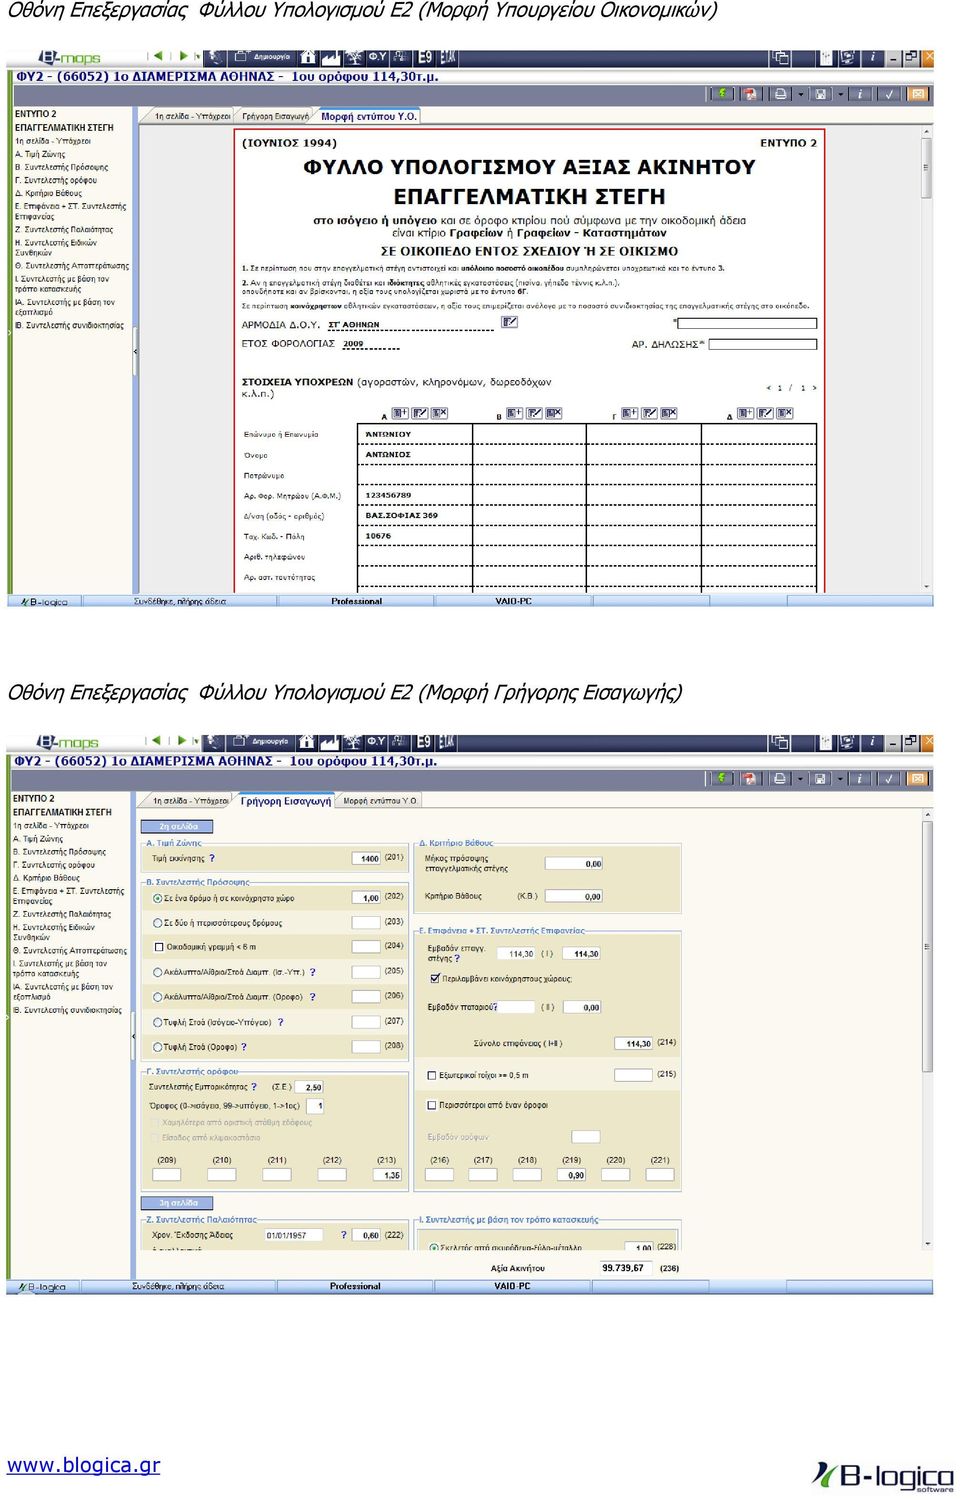960x1500 pixels.
Task: Click the checkmark icon in the upper window
Action: [x=888, y=94]
